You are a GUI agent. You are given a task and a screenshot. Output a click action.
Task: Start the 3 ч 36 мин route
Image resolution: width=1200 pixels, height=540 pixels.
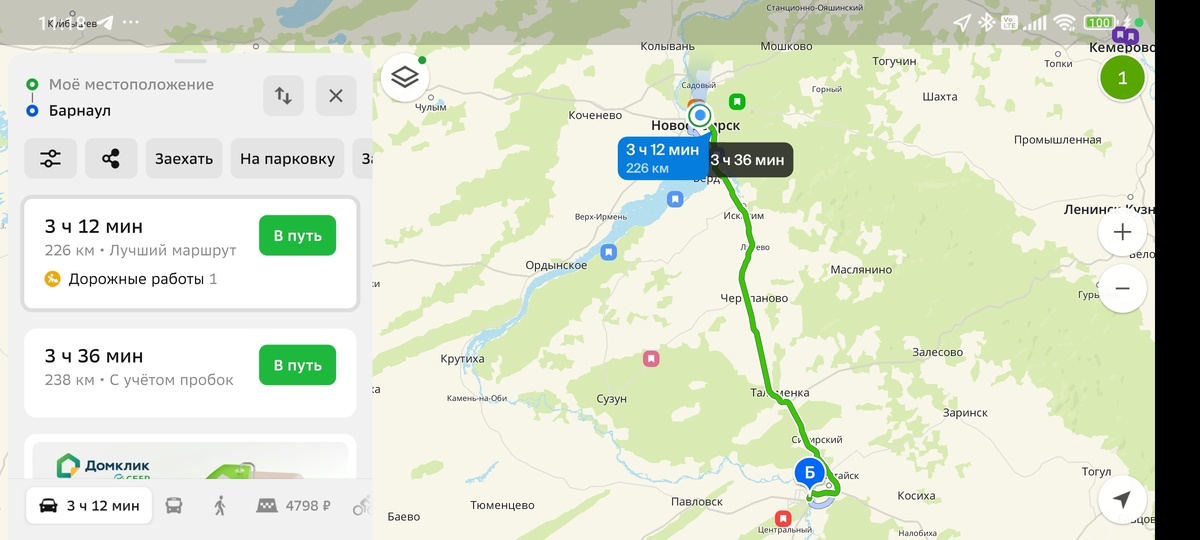pyautogui.click(x=297, y=365)
